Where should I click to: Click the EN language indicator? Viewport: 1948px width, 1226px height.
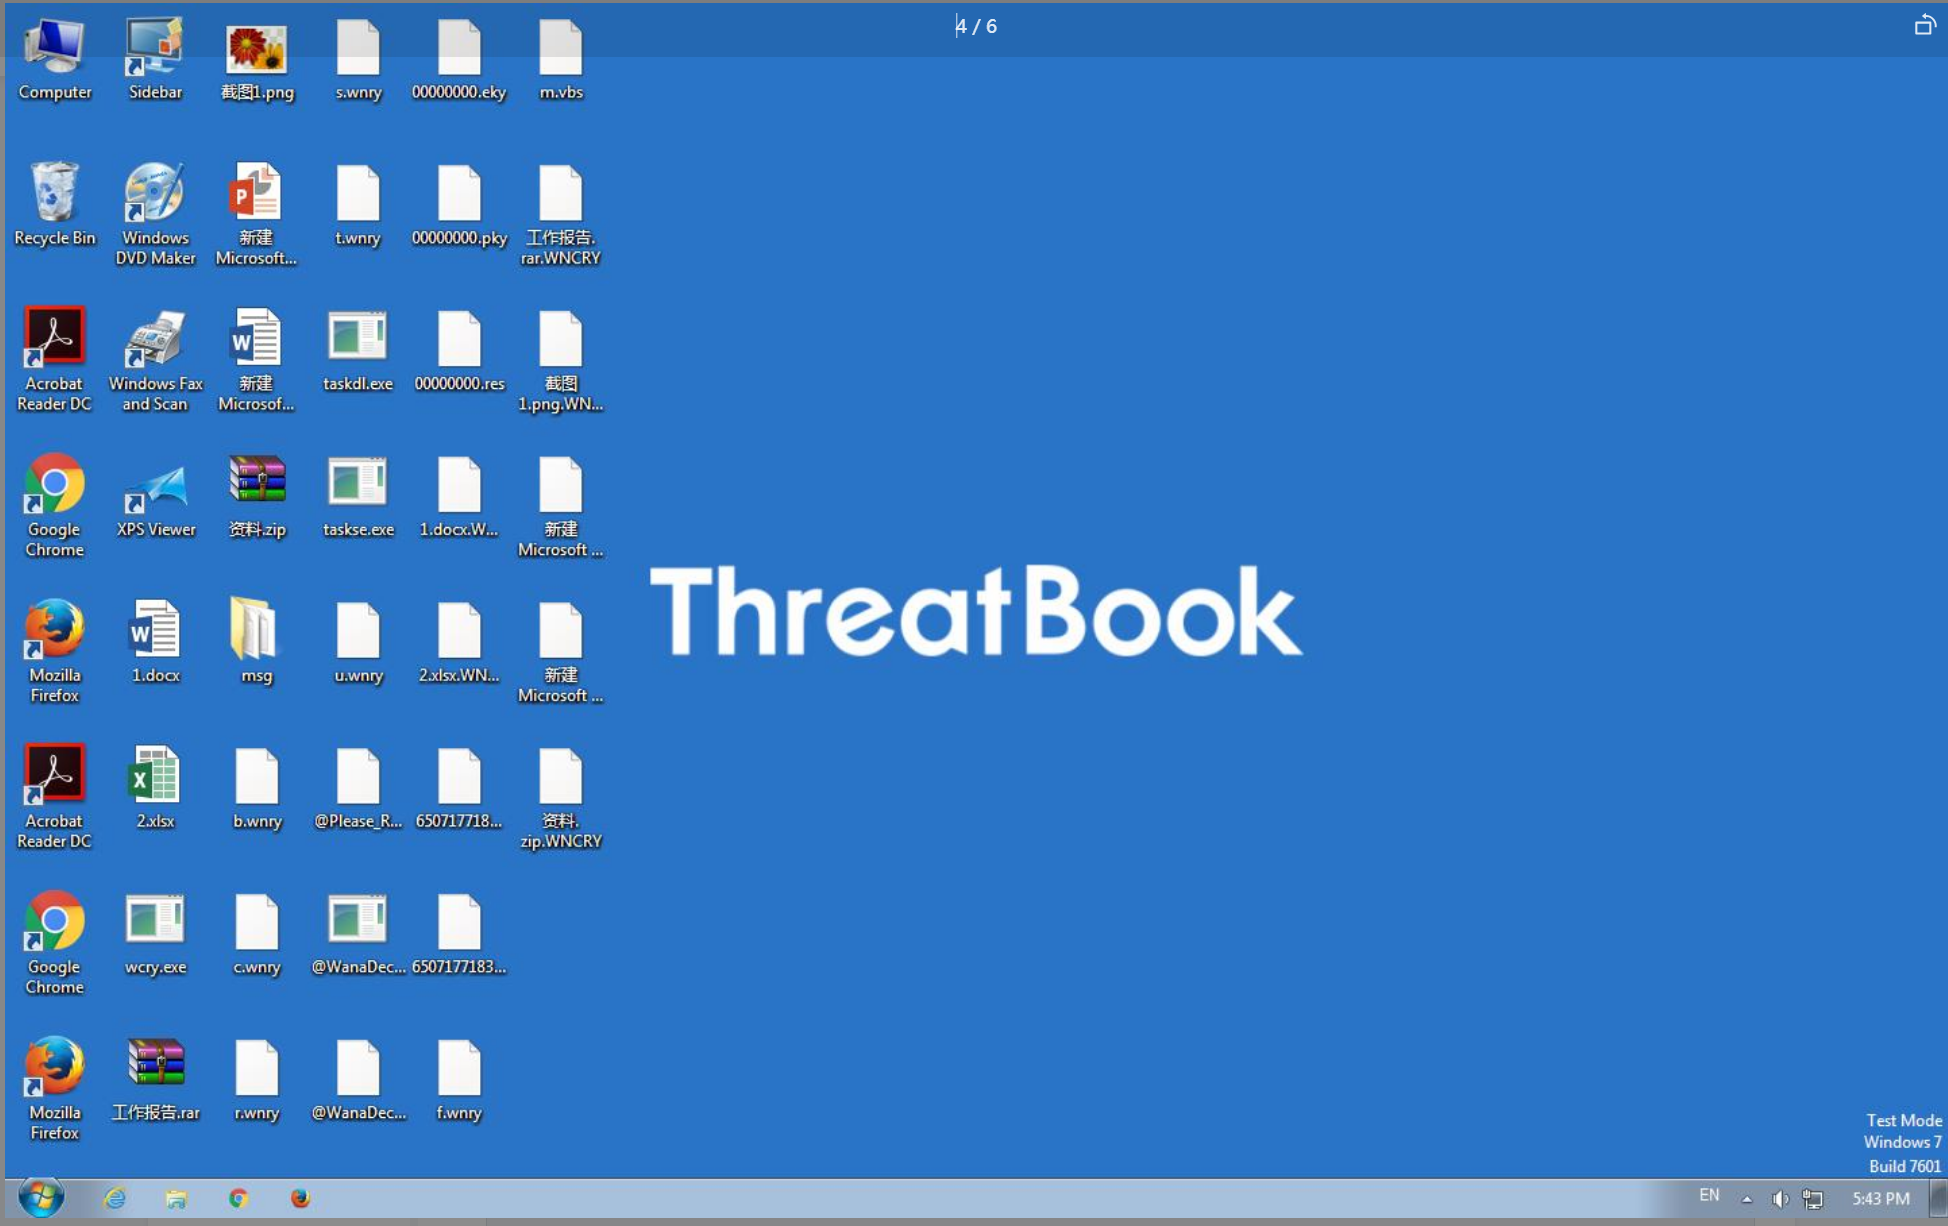coord(1709,1195)
